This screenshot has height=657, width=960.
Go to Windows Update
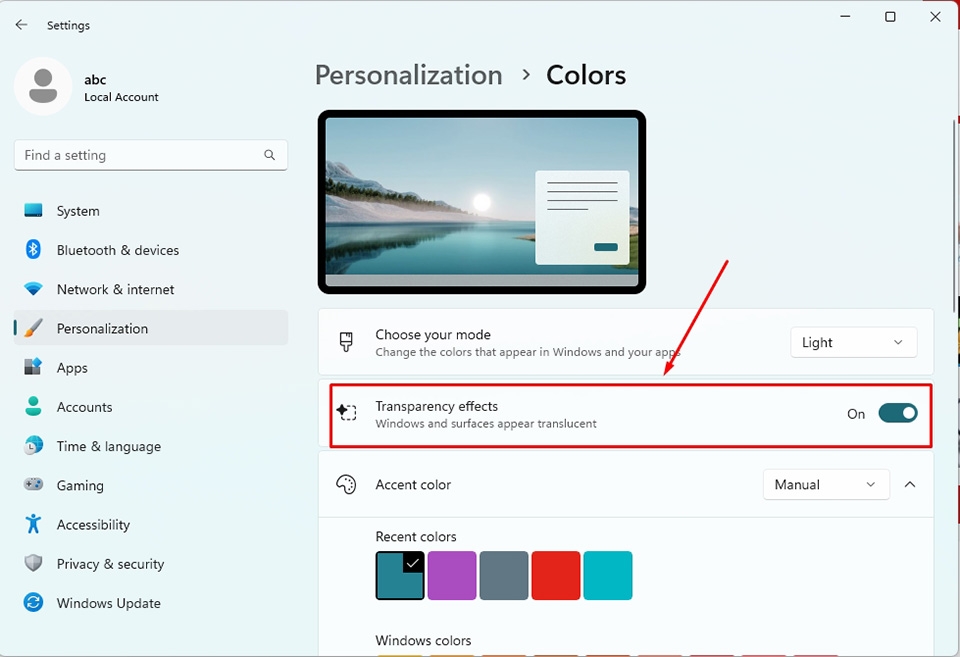[151, 603]
